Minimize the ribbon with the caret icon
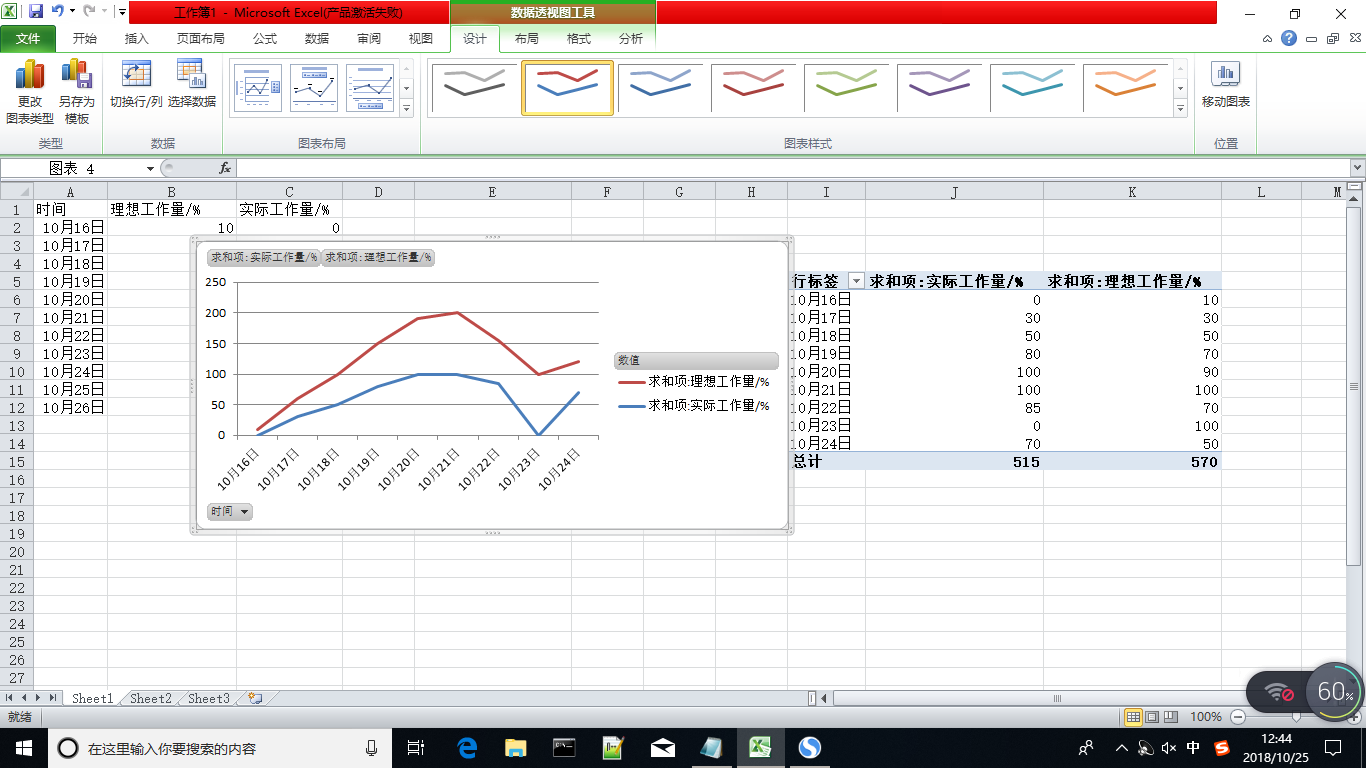This screenshot has width=1366, height=768. (1268, 39)
